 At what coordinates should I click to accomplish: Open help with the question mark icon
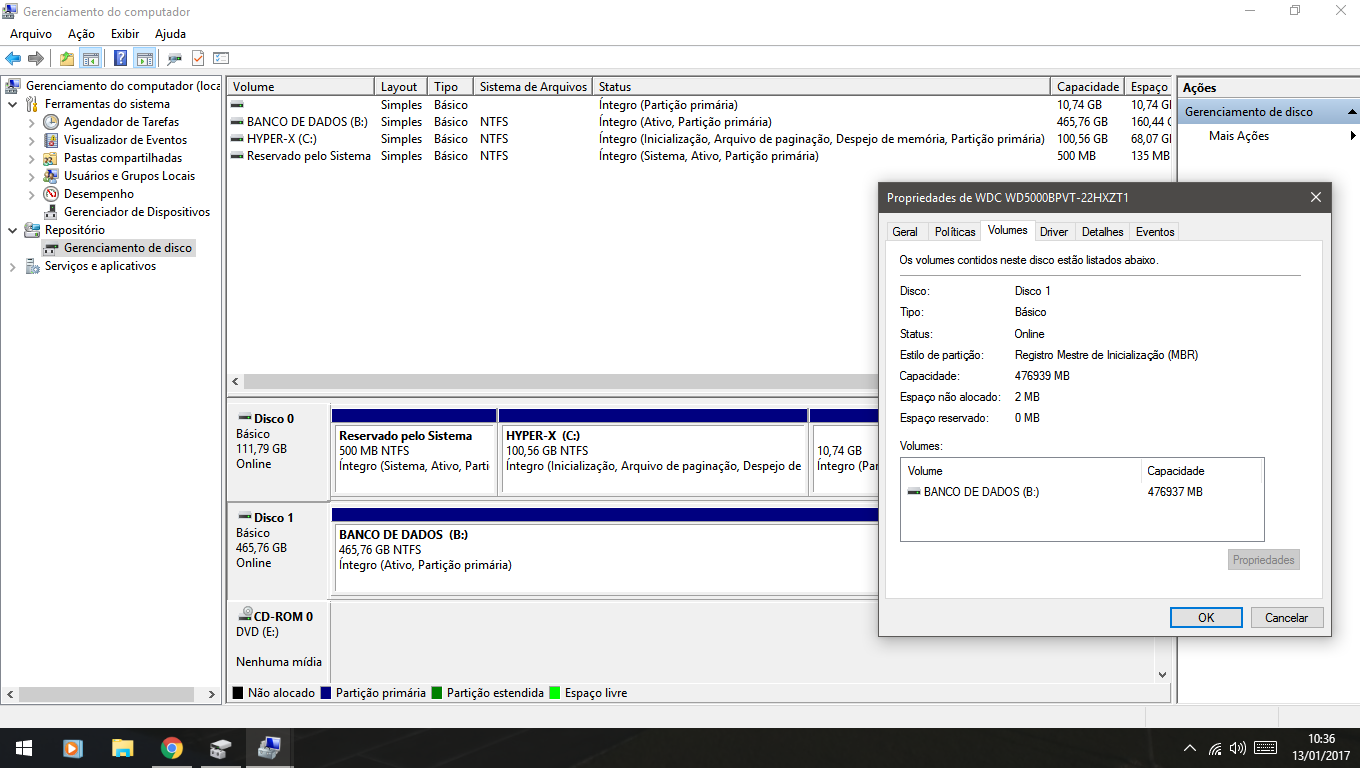121,58
